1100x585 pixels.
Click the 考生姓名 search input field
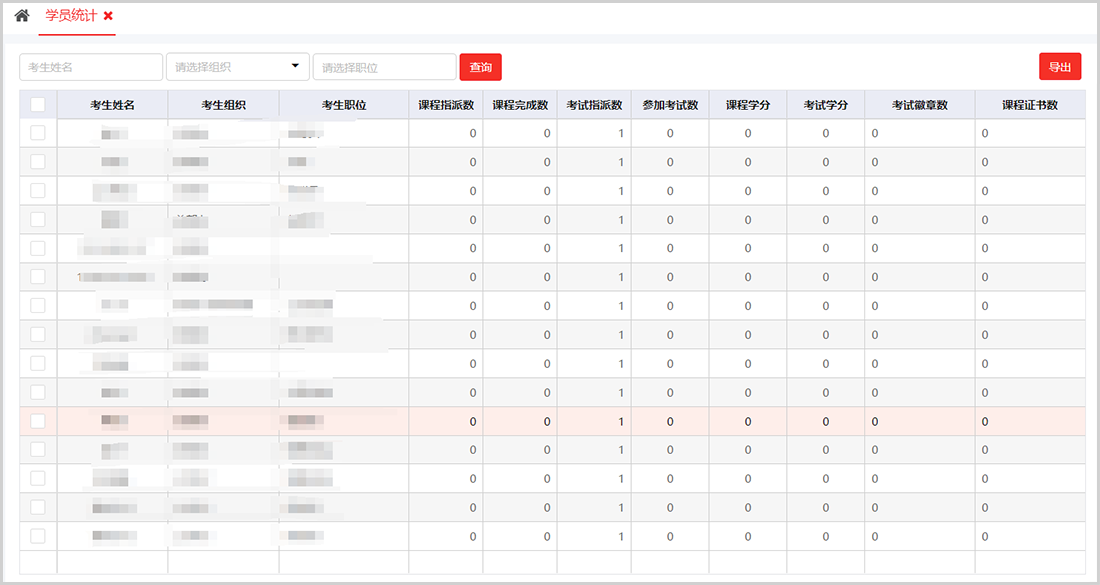(x=91, y=67)
